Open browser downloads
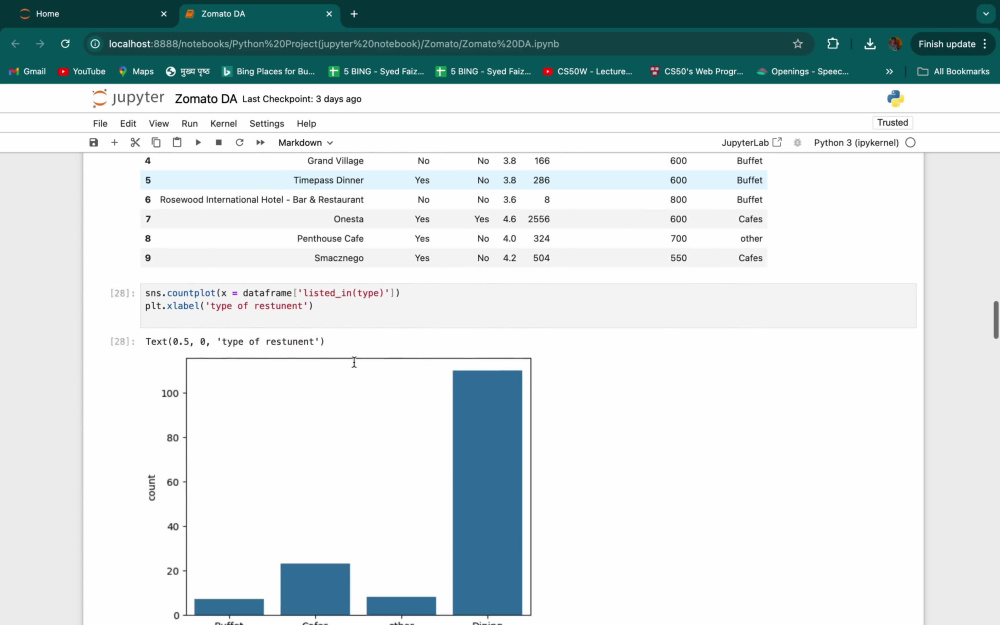The height and width of the screenshot is (625, 1000). pos(870,43)
